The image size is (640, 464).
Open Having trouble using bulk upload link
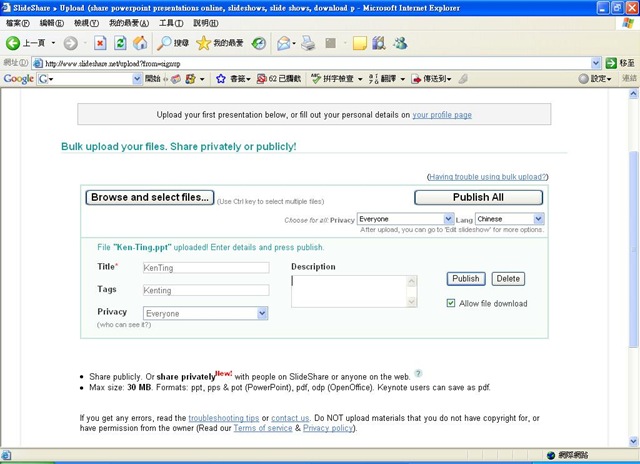488,177
